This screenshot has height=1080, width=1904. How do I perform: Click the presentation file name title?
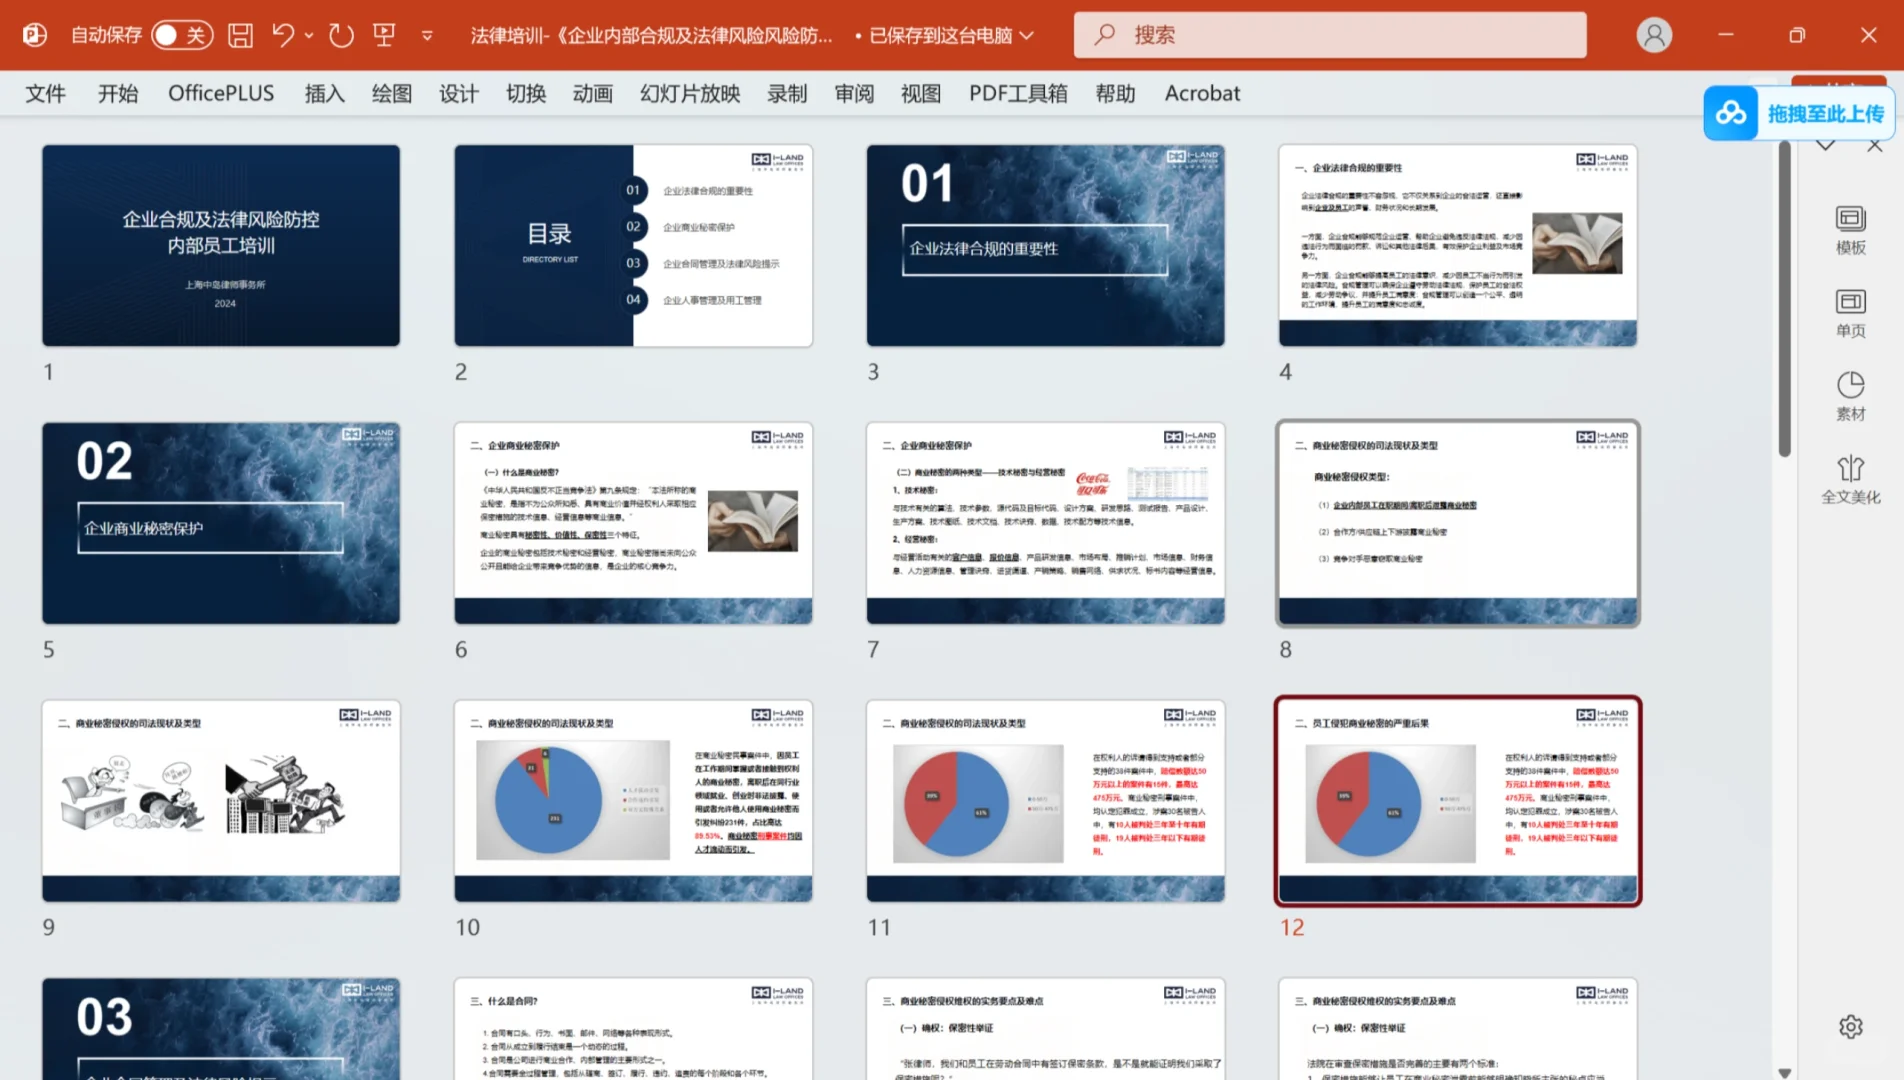(651, 35)
